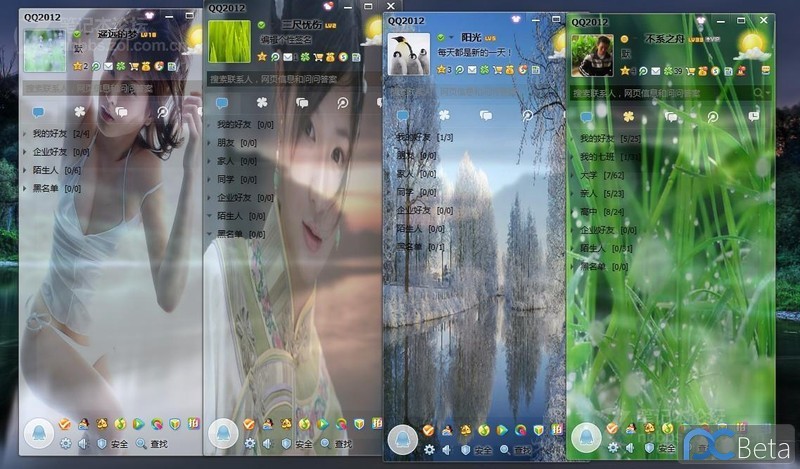Edit signature 编辑个性签名 in 三尺忧伤 window

click(x=286, y=39)
